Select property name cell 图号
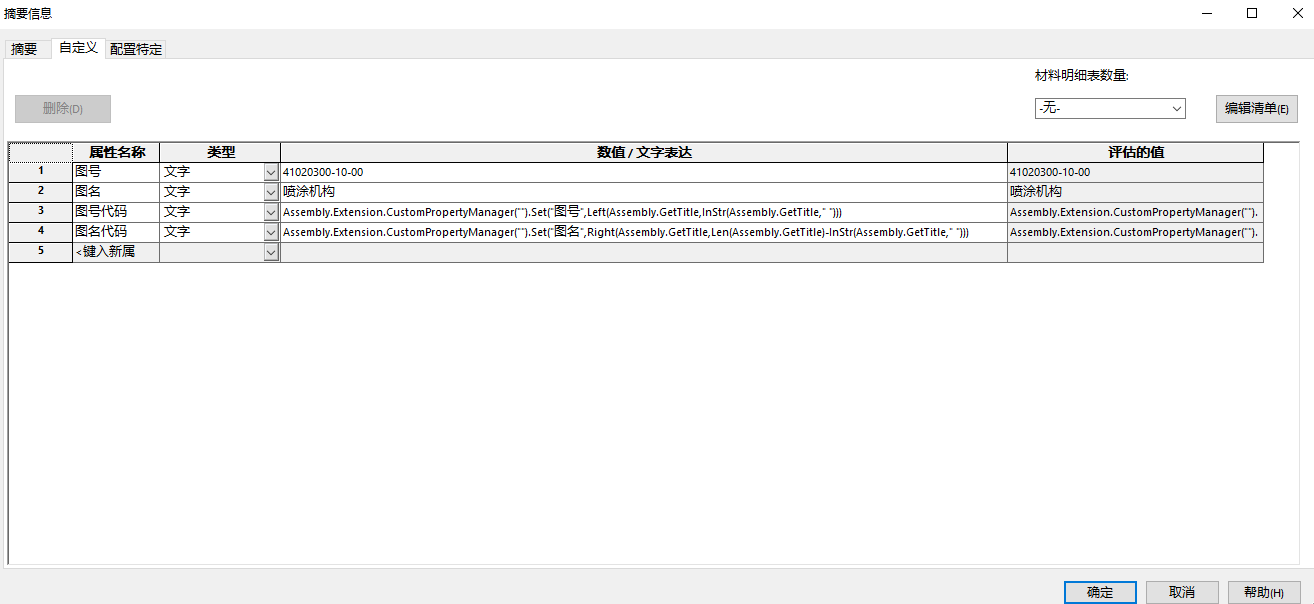 (117, 172)
